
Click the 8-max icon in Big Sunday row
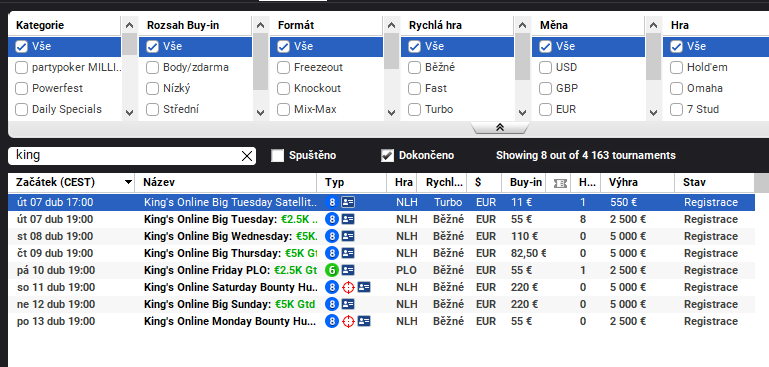[x=332, y=304]
